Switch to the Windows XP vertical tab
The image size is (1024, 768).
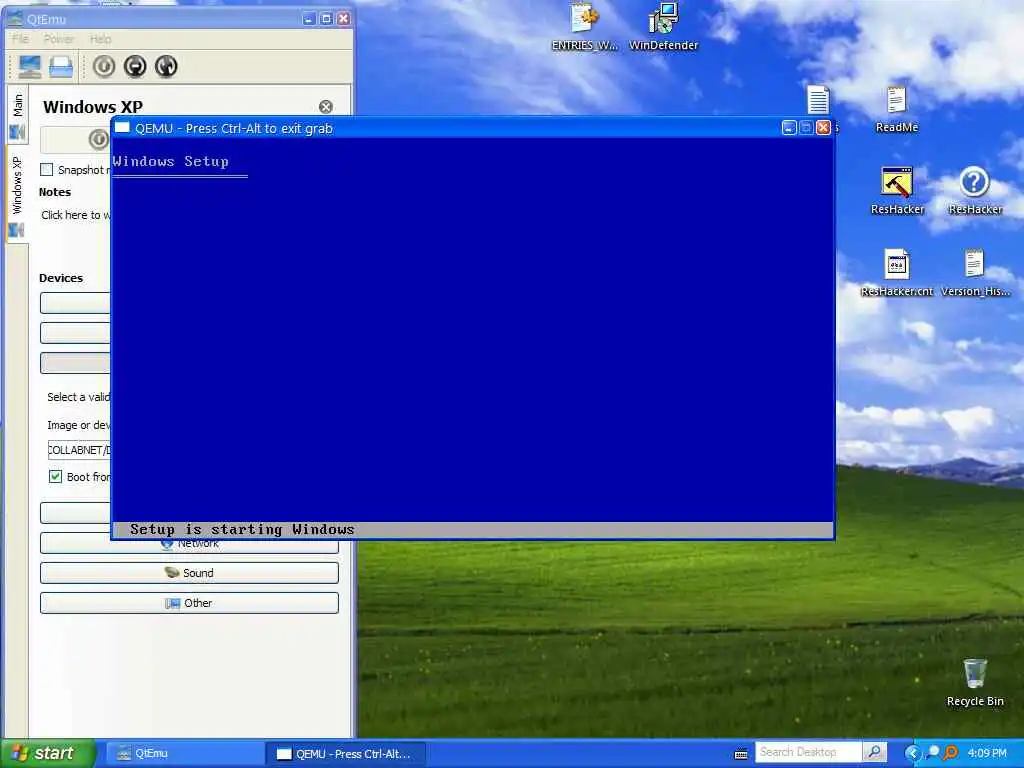[x=18, y=194]
